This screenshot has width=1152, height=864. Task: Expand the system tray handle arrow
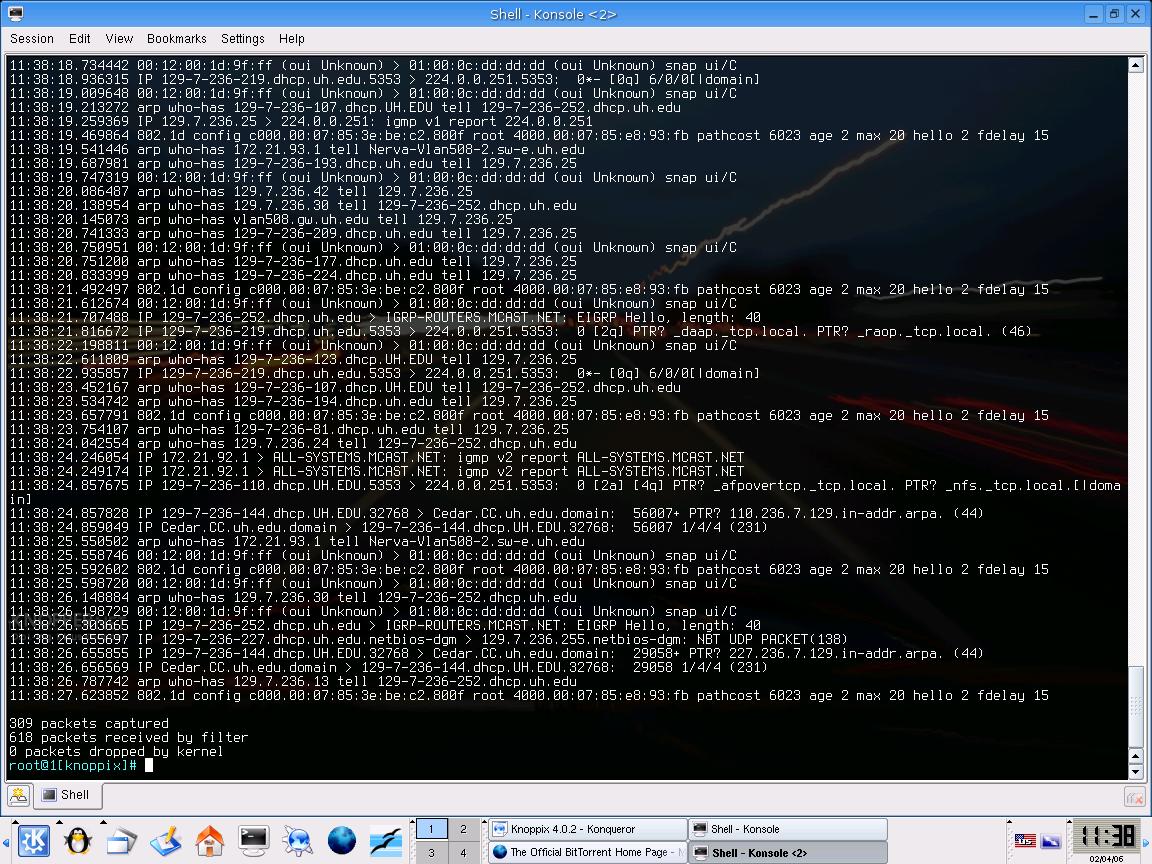pos(1009,822)
